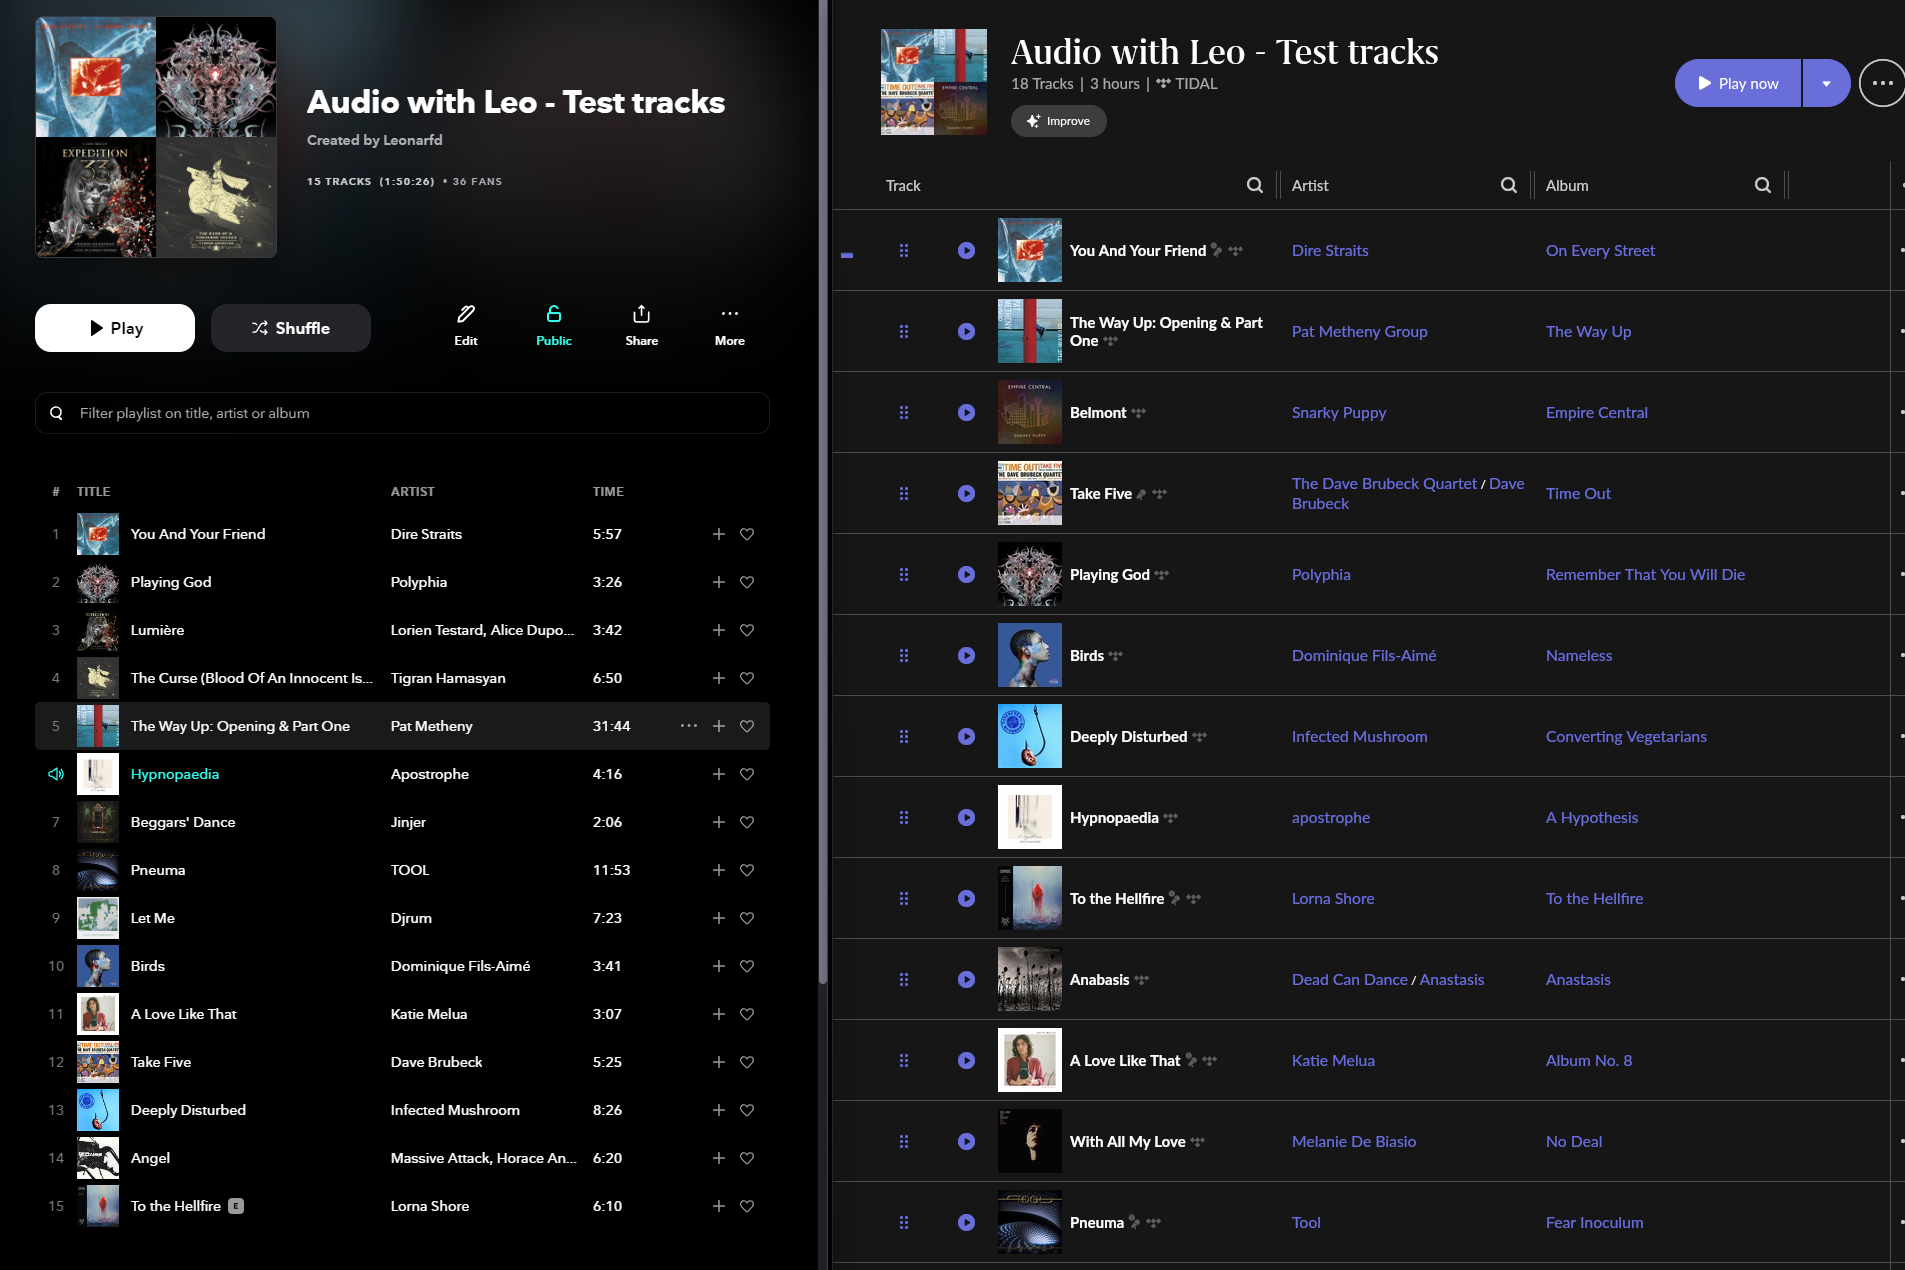Click the drag handle for Birds row
The image size is (1905, 1270).
point(904,656)
